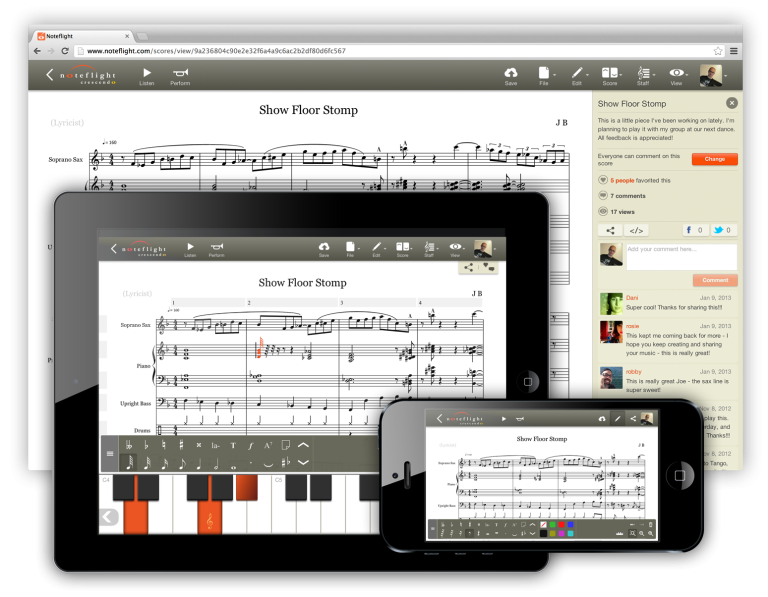Screen dimensions: 768x597
Task: Hide tablet piano with left arrow button
Action: click(109, 517)
